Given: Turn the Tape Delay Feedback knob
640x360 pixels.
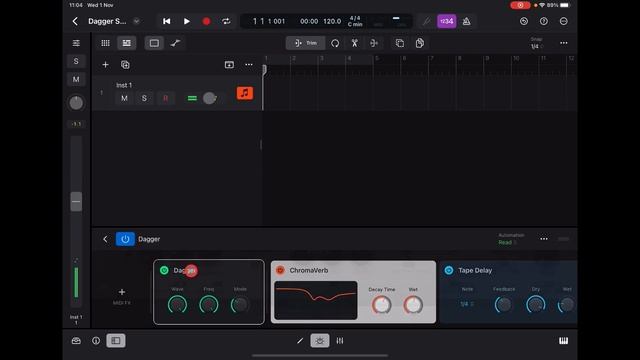Looking at the screenshot, I should click(x=503, y=305).
